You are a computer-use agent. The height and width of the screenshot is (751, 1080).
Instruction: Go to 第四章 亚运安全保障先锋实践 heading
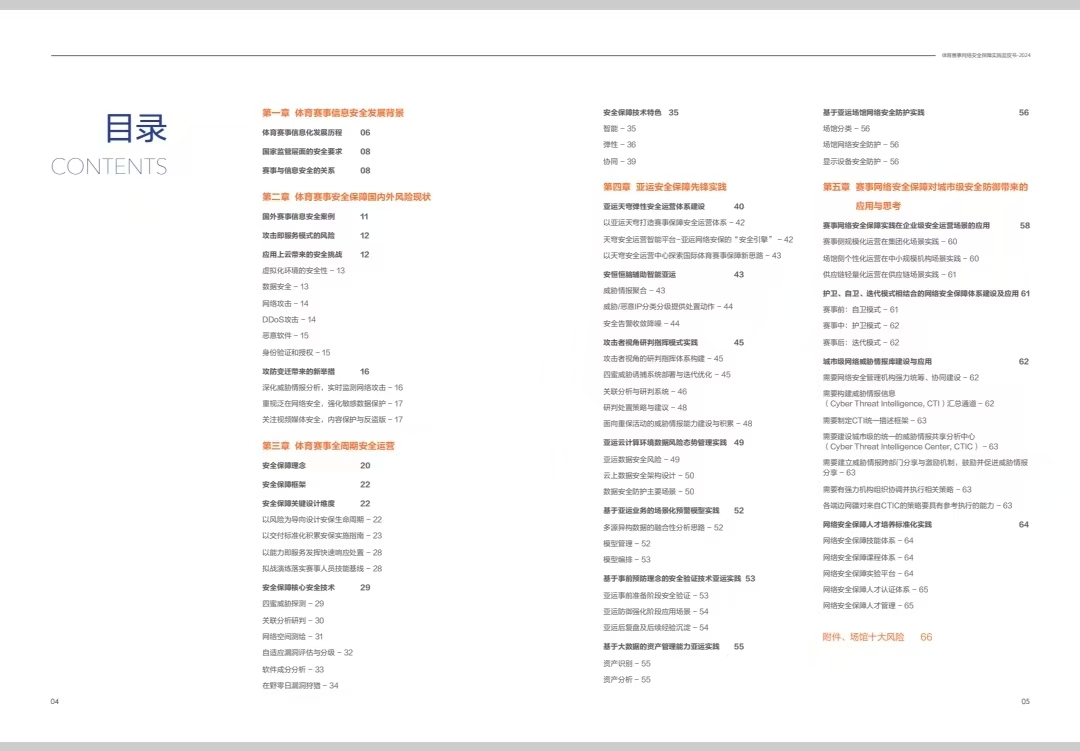tap(664, 187)
